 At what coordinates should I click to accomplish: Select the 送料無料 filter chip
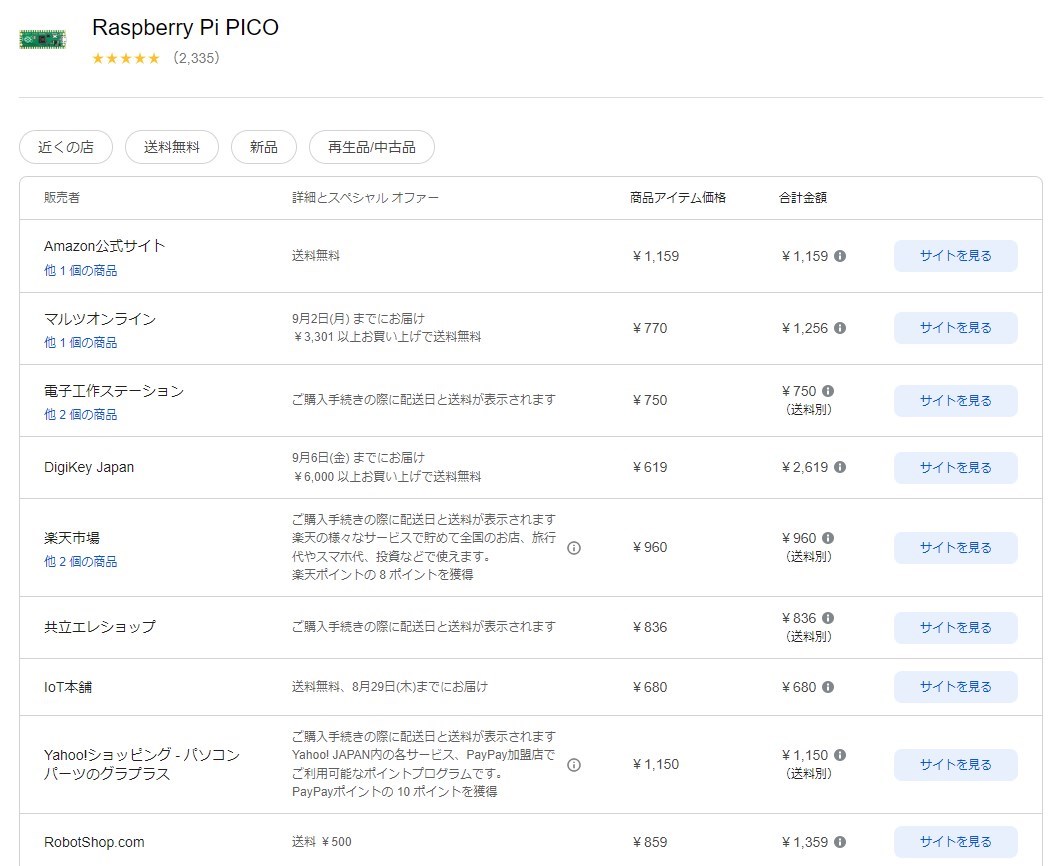[172, 147]
